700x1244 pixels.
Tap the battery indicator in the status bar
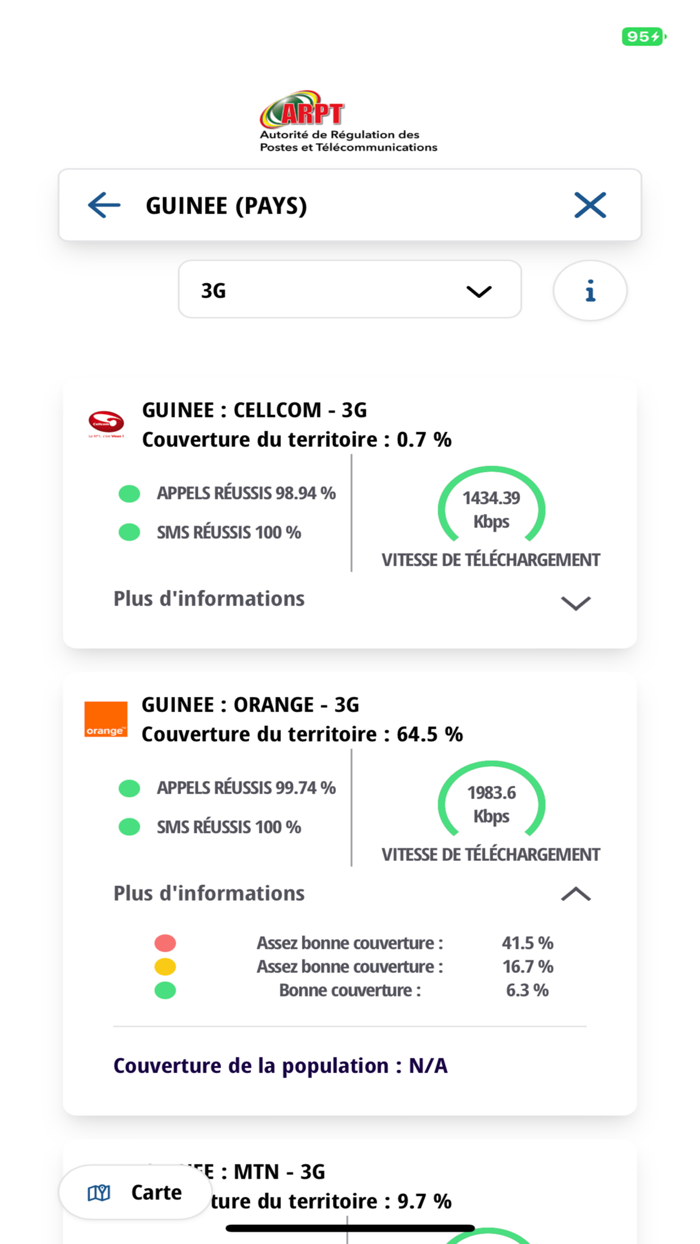(644, 35)
